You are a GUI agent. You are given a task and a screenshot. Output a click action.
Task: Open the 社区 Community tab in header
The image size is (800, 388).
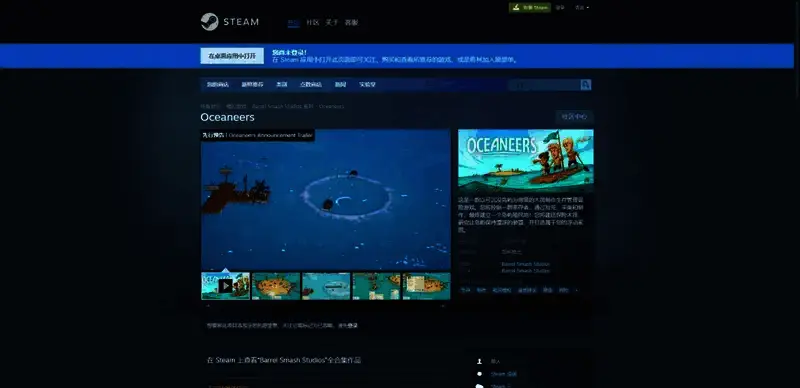pyautogui.click(x=312, y=22)
